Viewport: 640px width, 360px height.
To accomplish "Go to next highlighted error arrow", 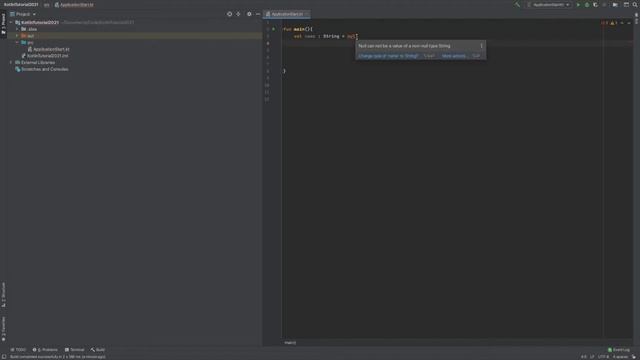I will pyautogui.click(x=629, y=23).
